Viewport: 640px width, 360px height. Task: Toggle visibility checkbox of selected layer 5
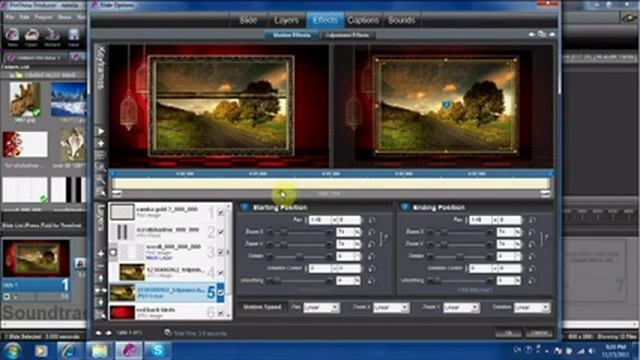click(x=220, y=292)
